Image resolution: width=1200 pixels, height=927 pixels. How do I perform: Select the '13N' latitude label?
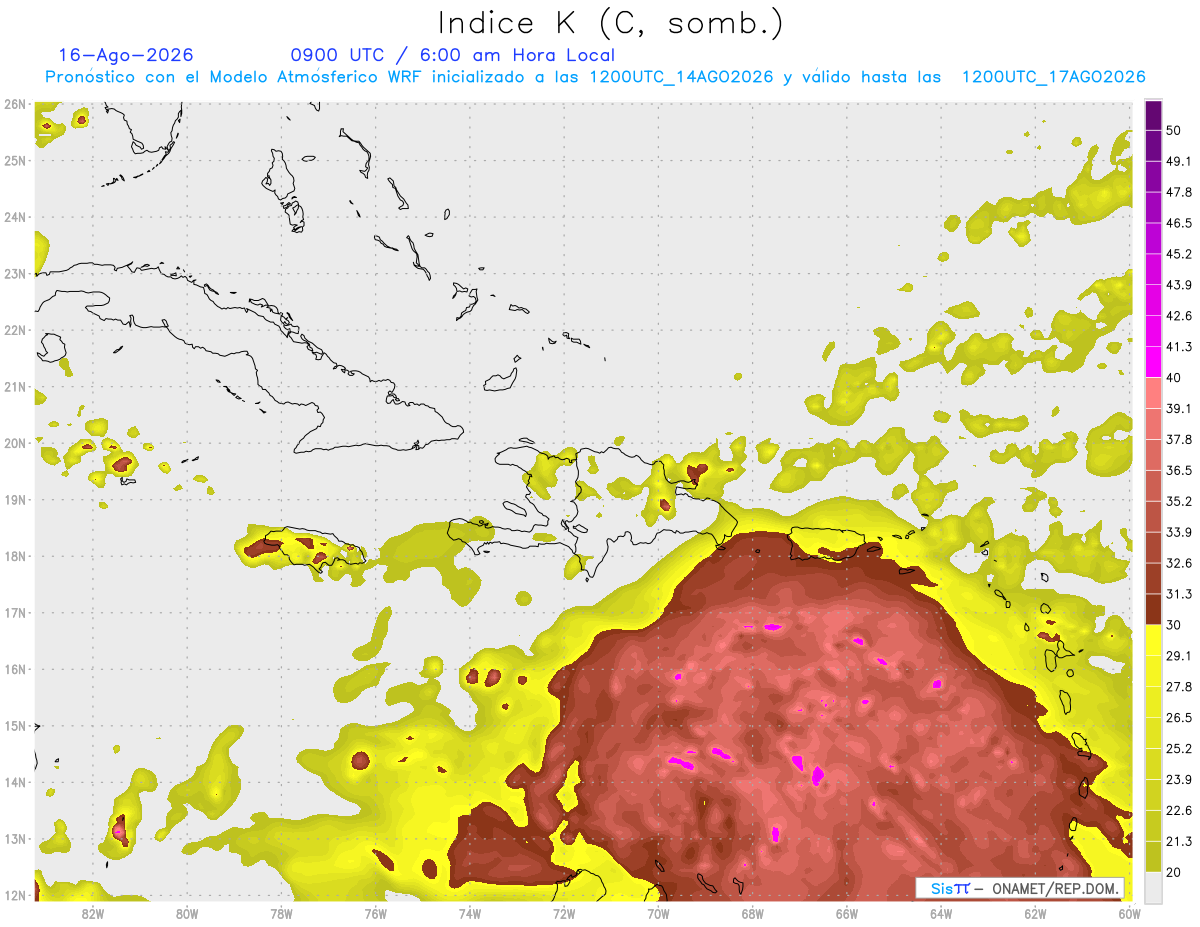[x=15, y=838]
